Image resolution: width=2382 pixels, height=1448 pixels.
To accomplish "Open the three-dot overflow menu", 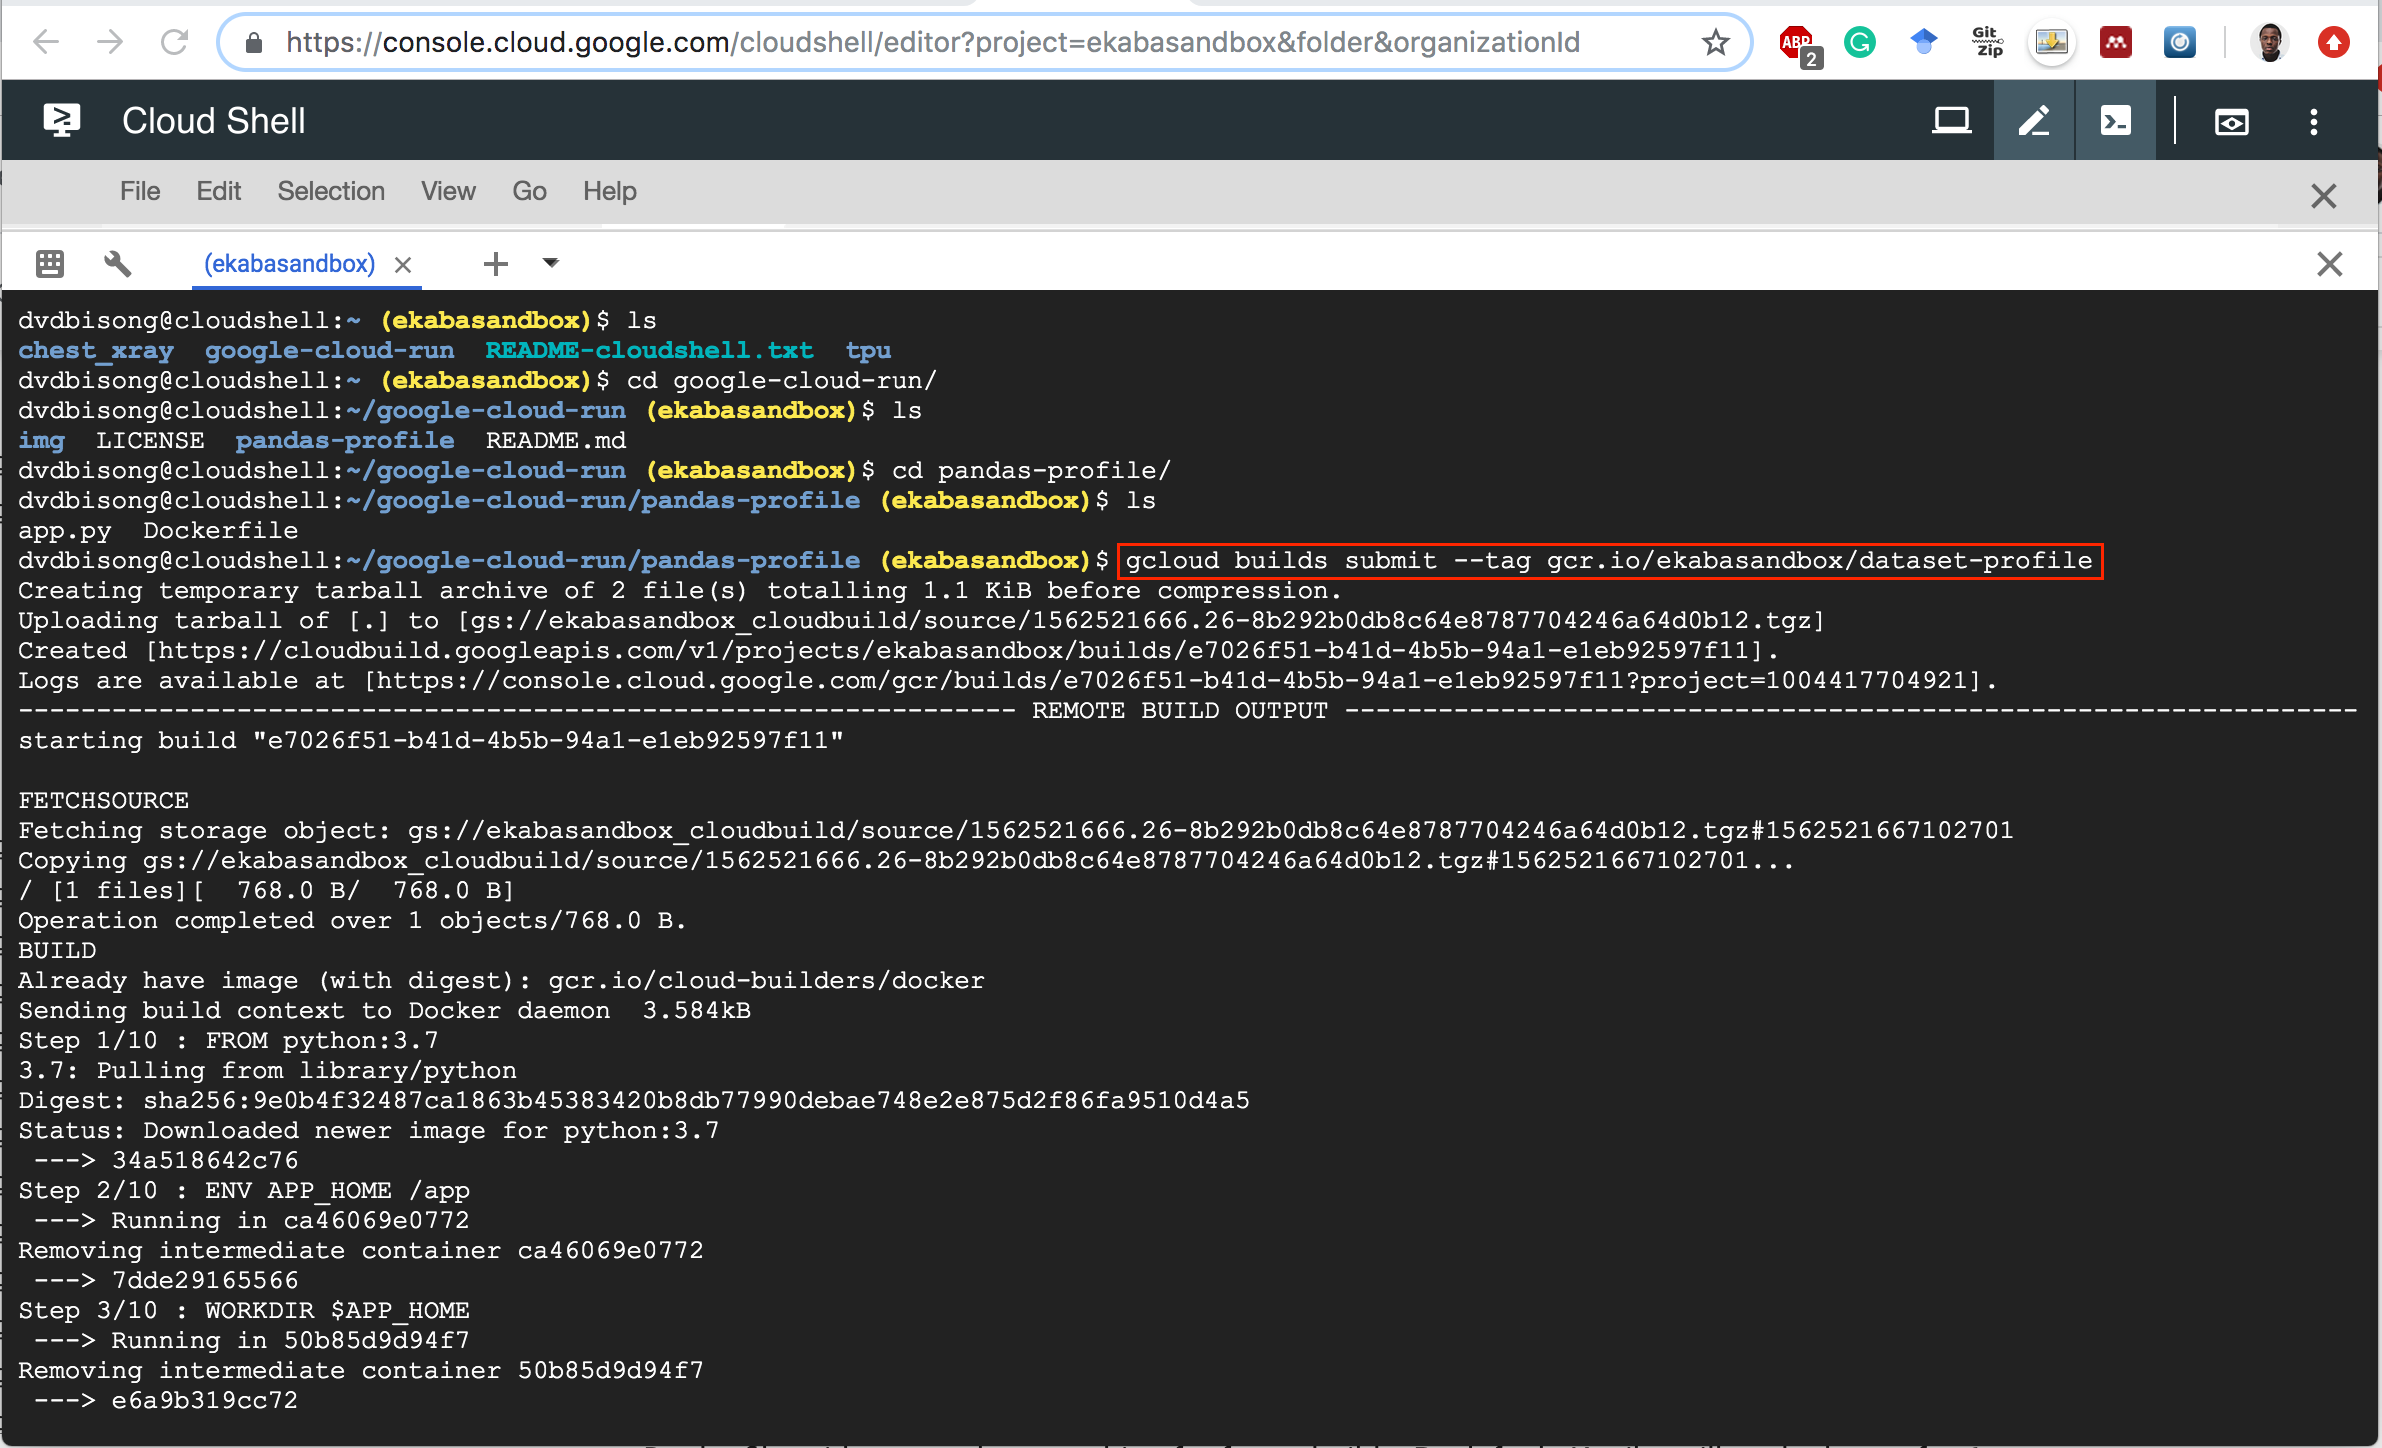I will pyautogui.click(x=2313, y=120).
